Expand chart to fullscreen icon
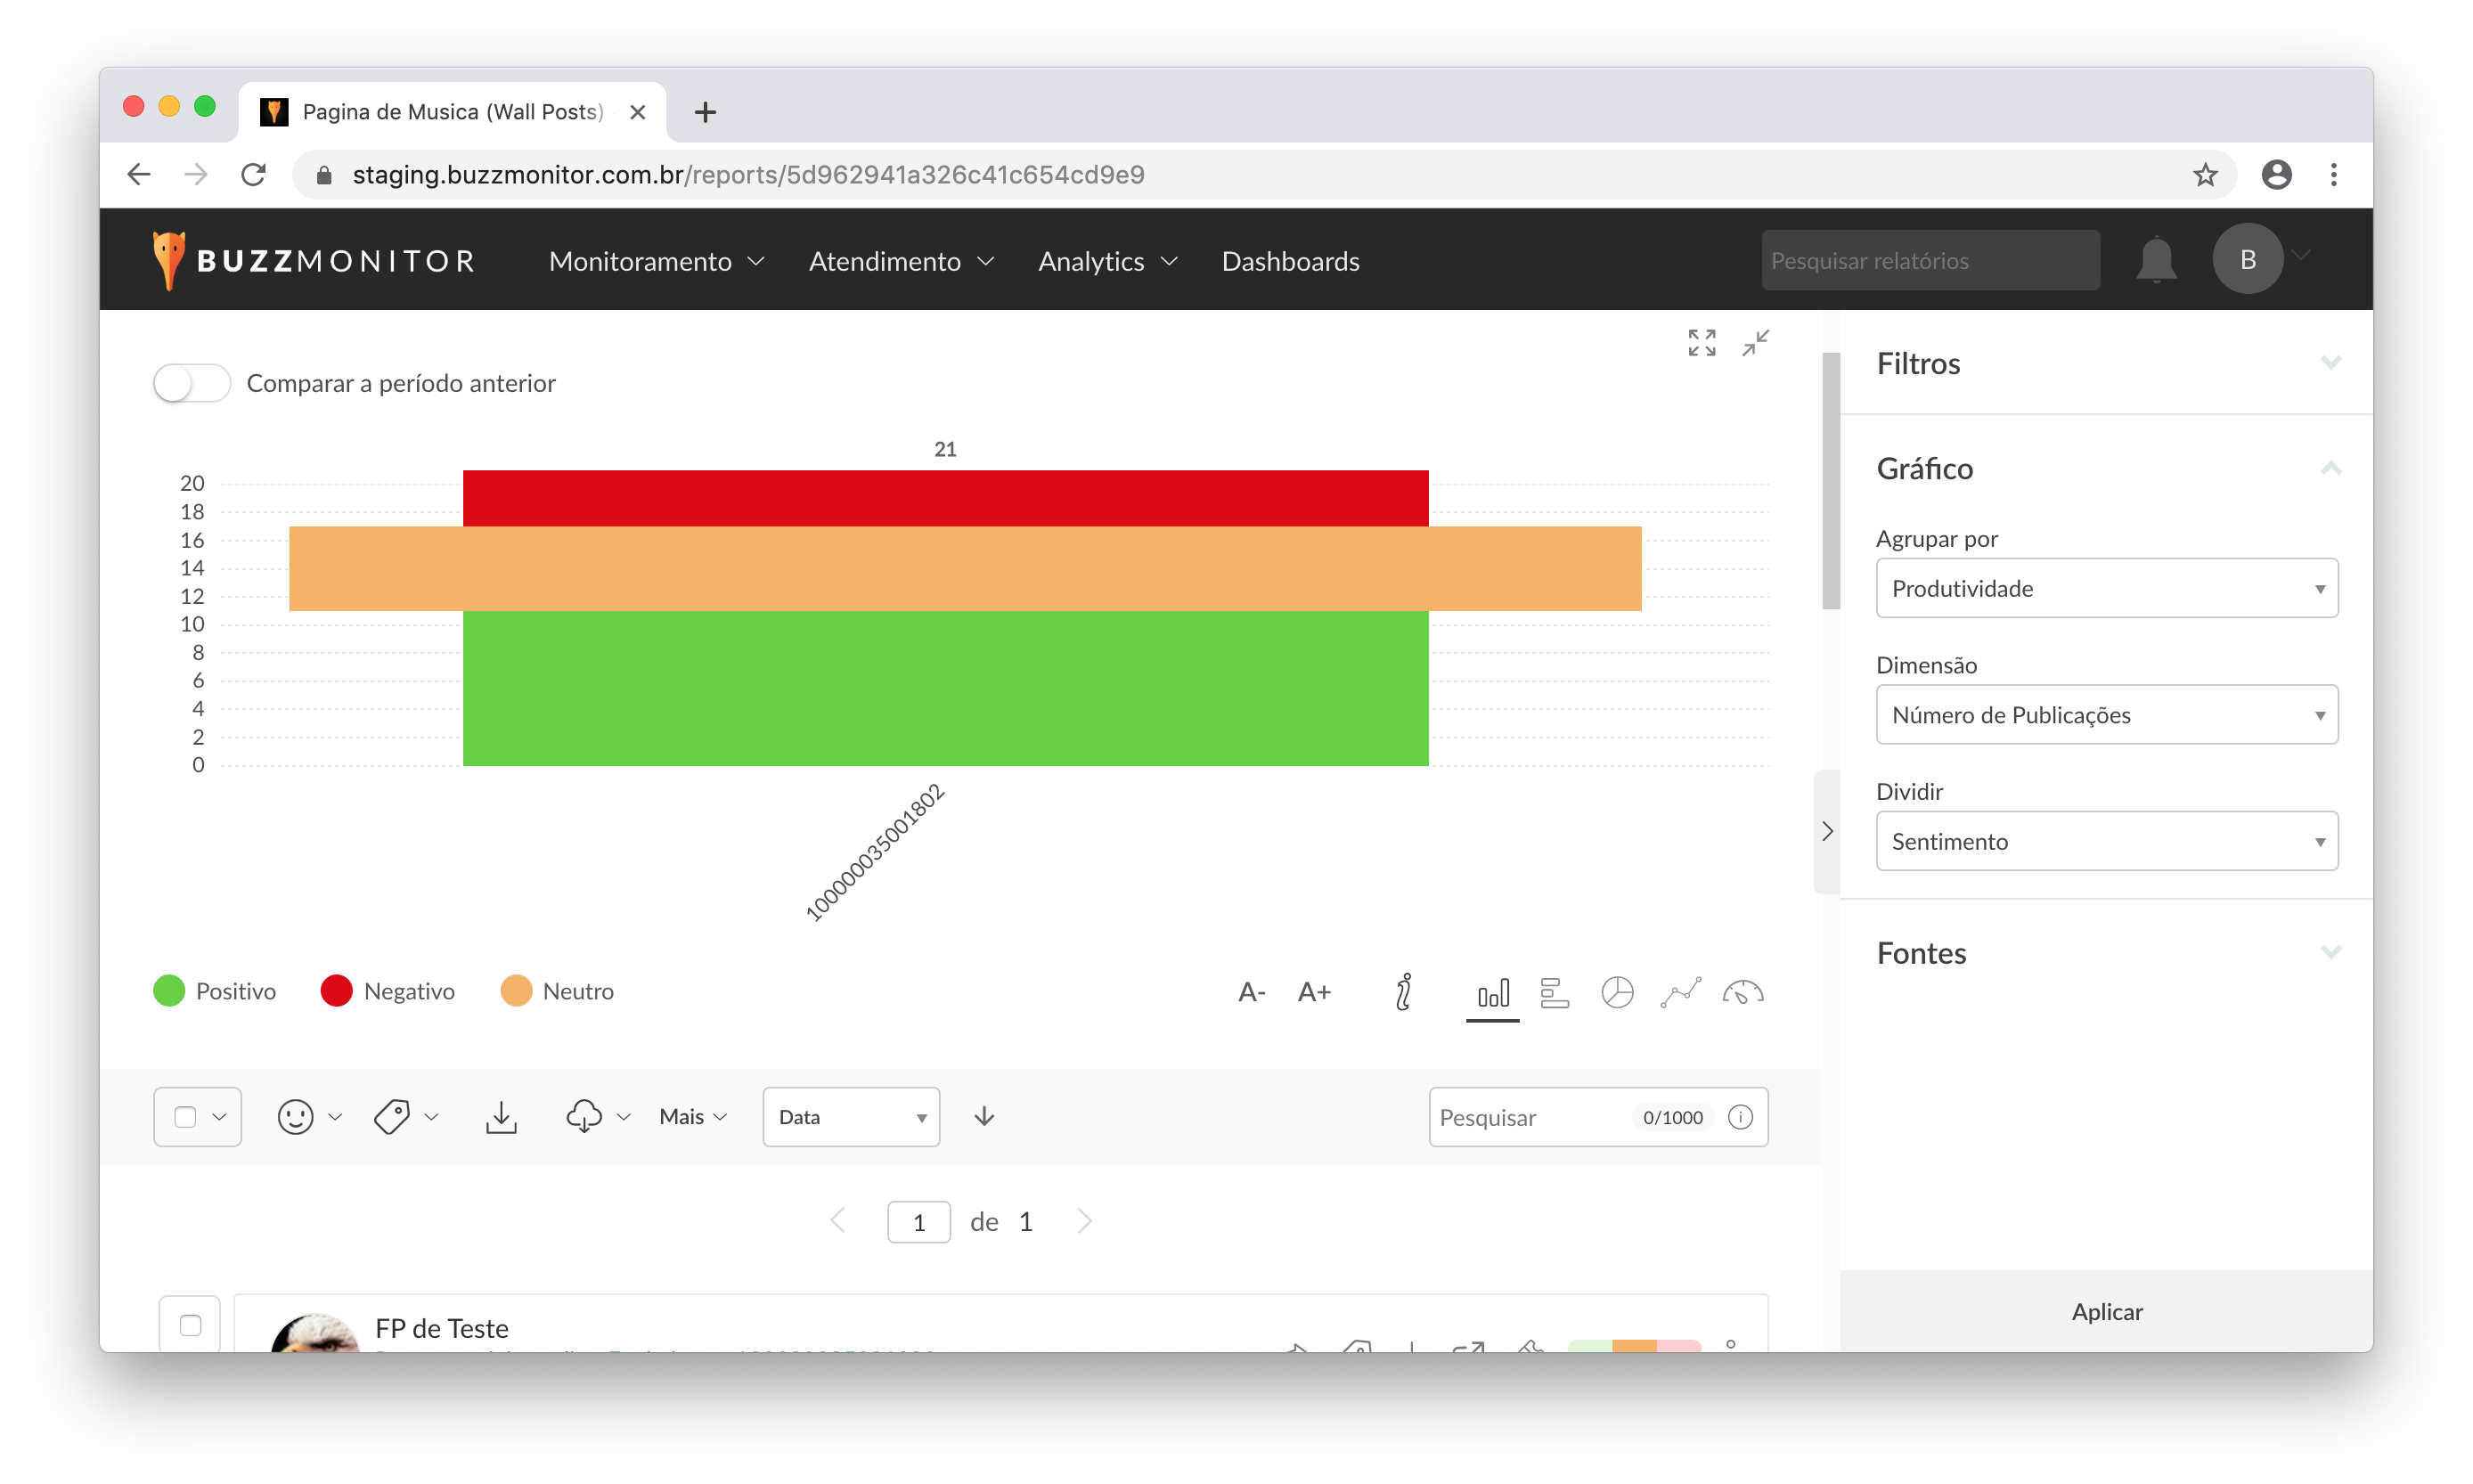 click(1701, 343)
